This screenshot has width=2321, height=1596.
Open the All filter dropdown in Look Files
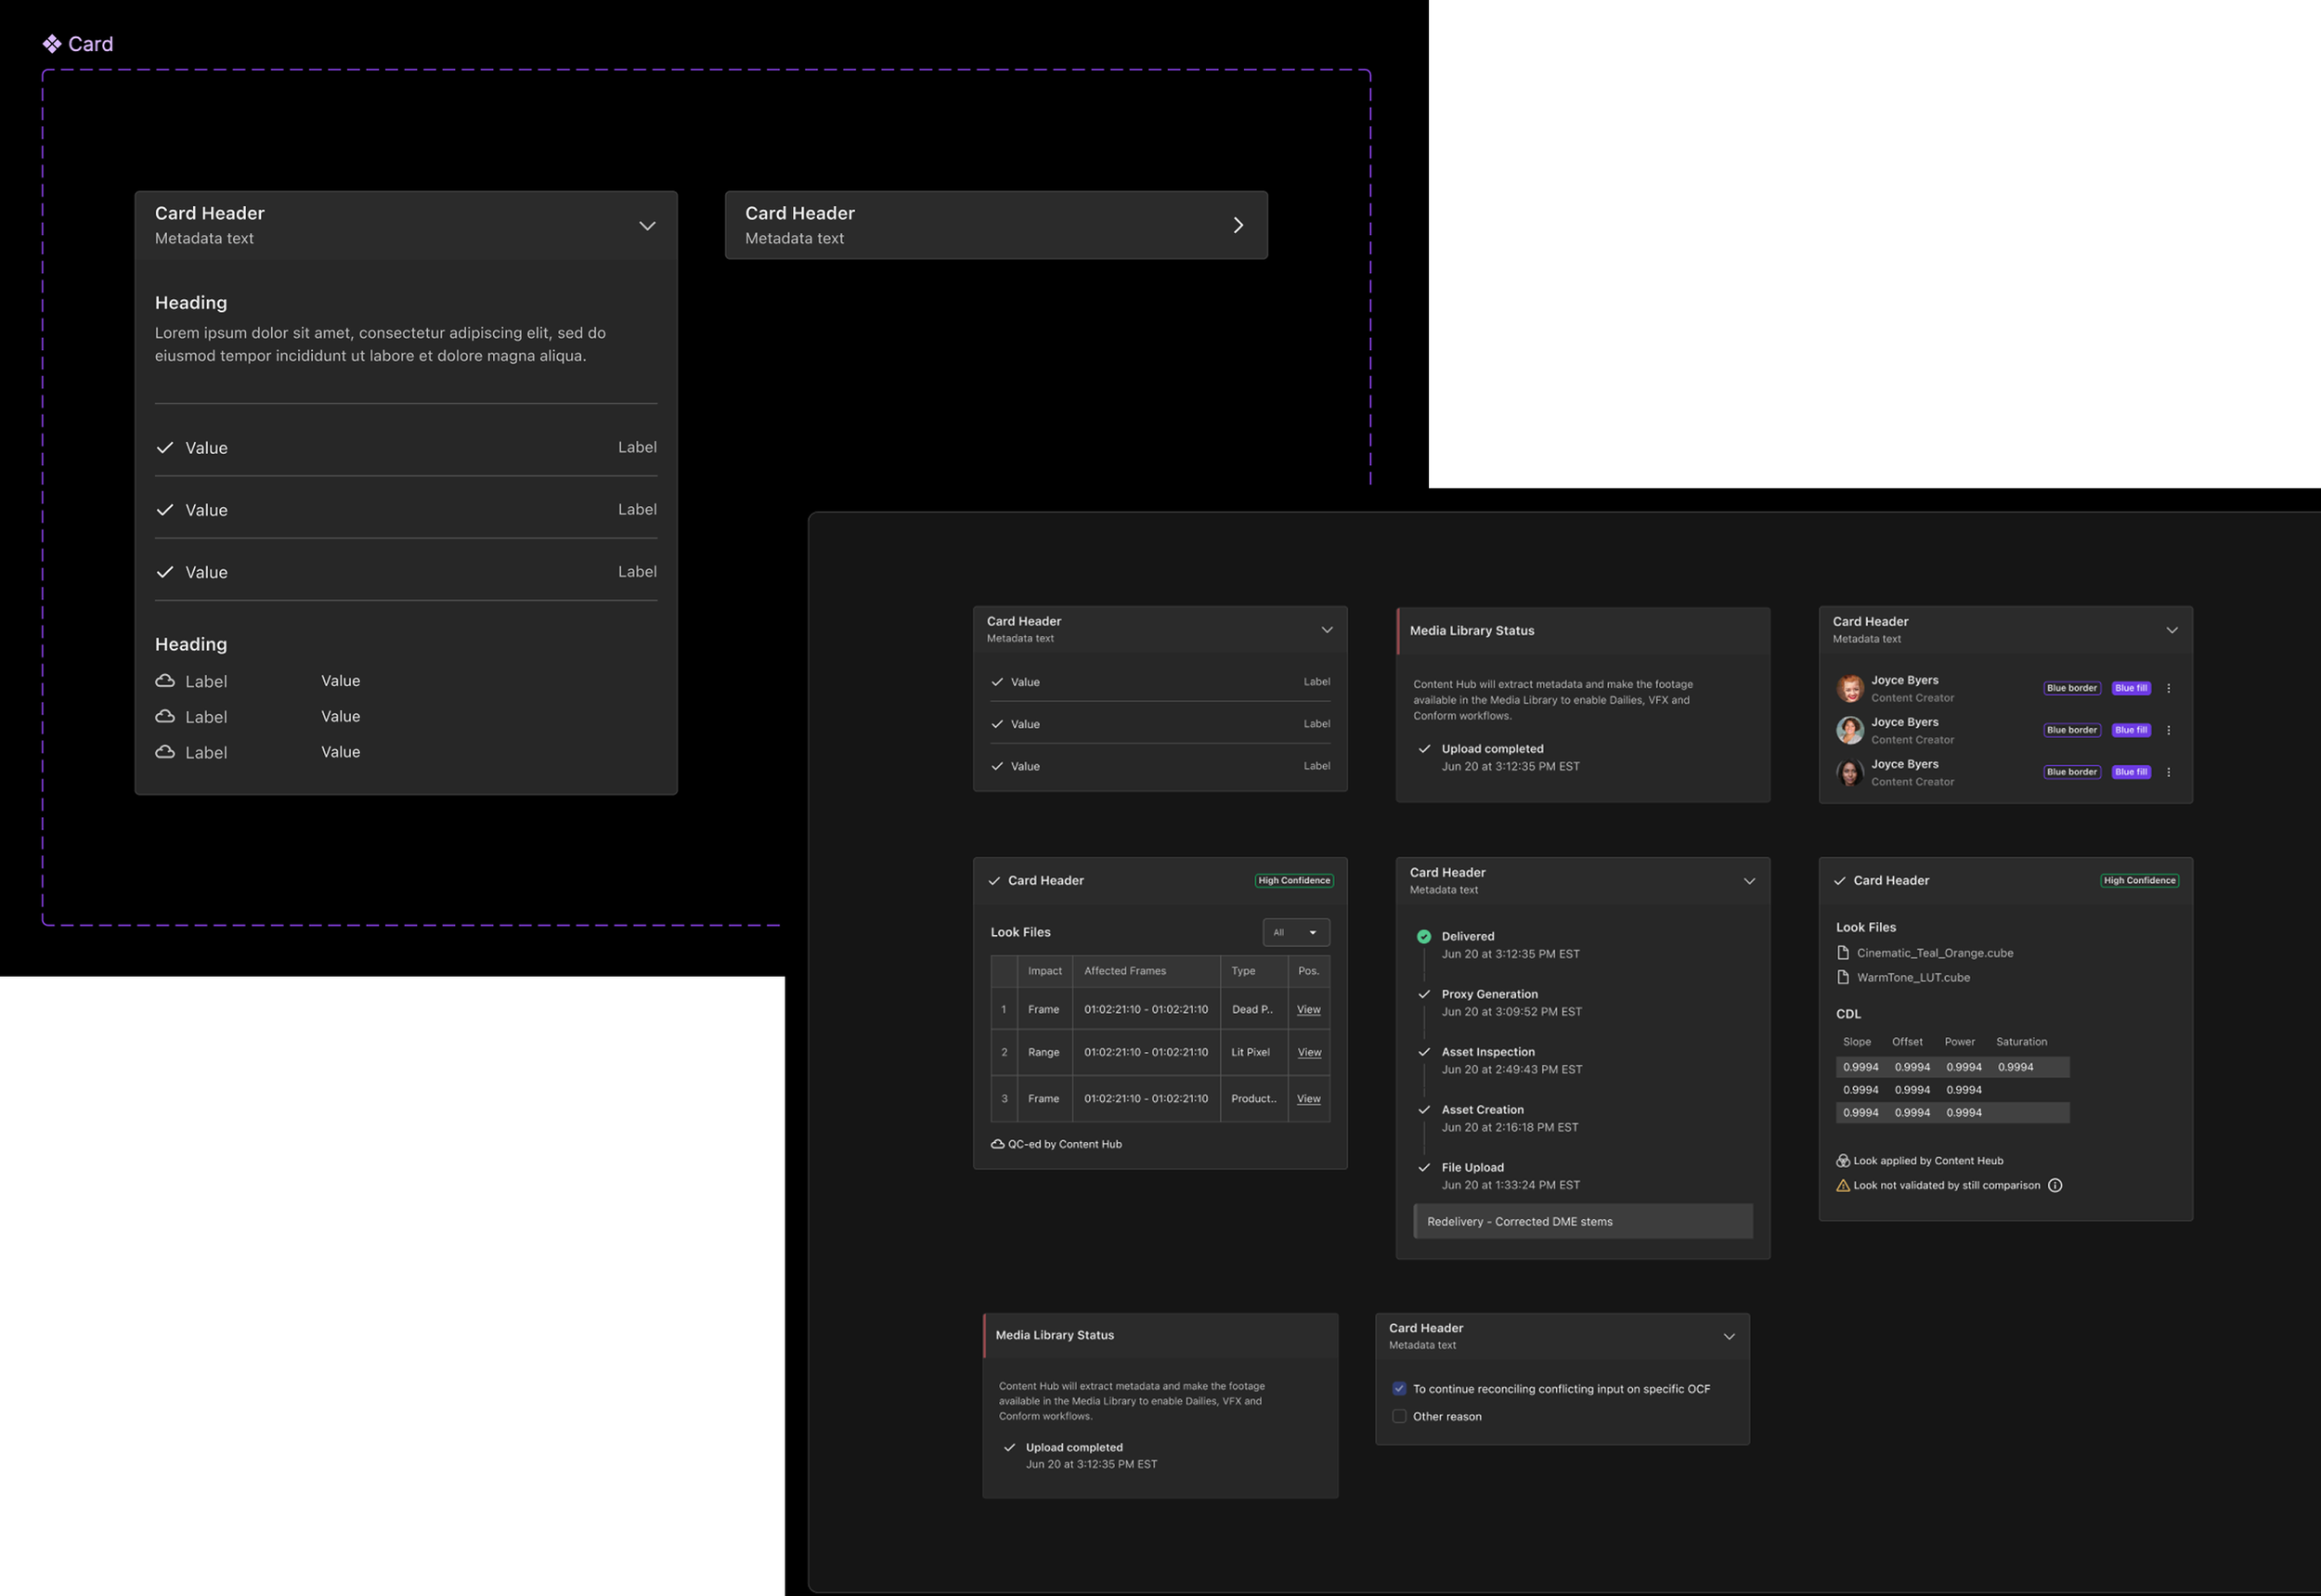[x=1296, y=932]
